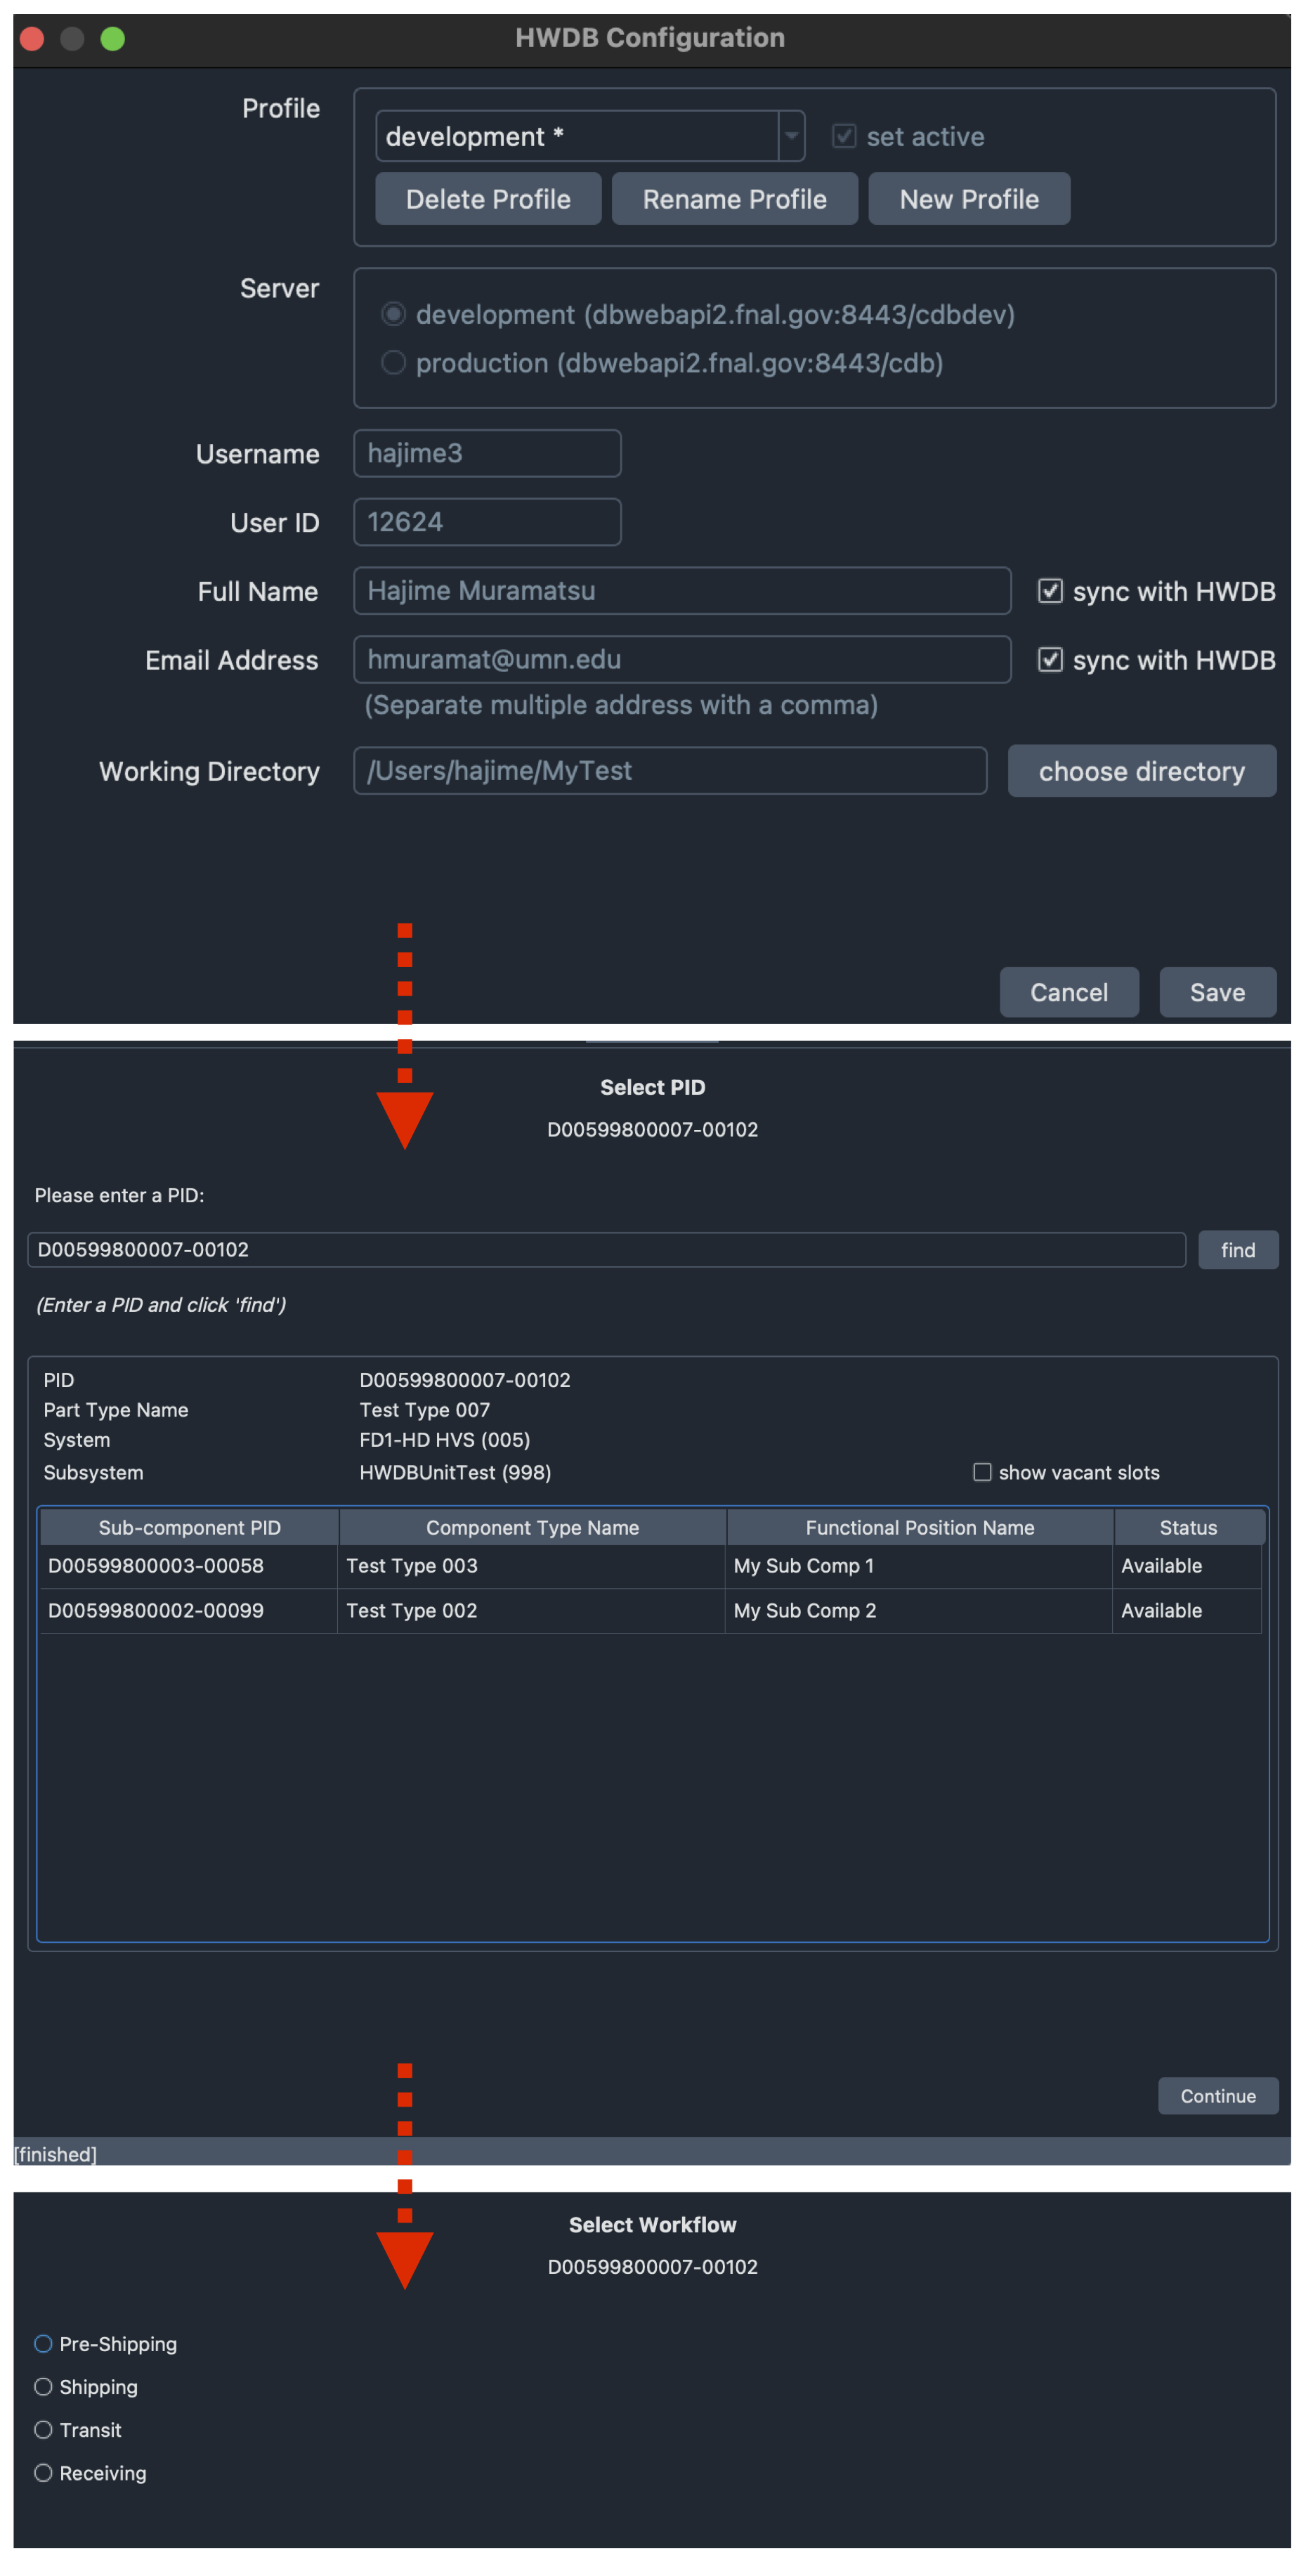
Task: Click the Delete Profile button
Action: [488, 199]
